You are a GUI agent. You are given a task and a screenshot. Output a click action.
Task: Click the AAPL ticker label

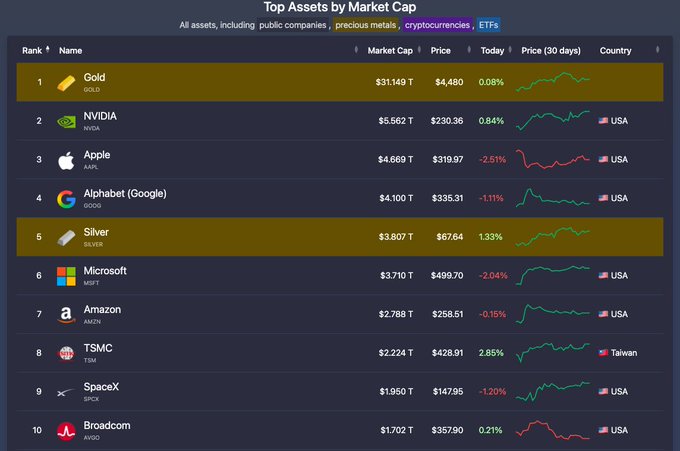(x=91, y=167)
